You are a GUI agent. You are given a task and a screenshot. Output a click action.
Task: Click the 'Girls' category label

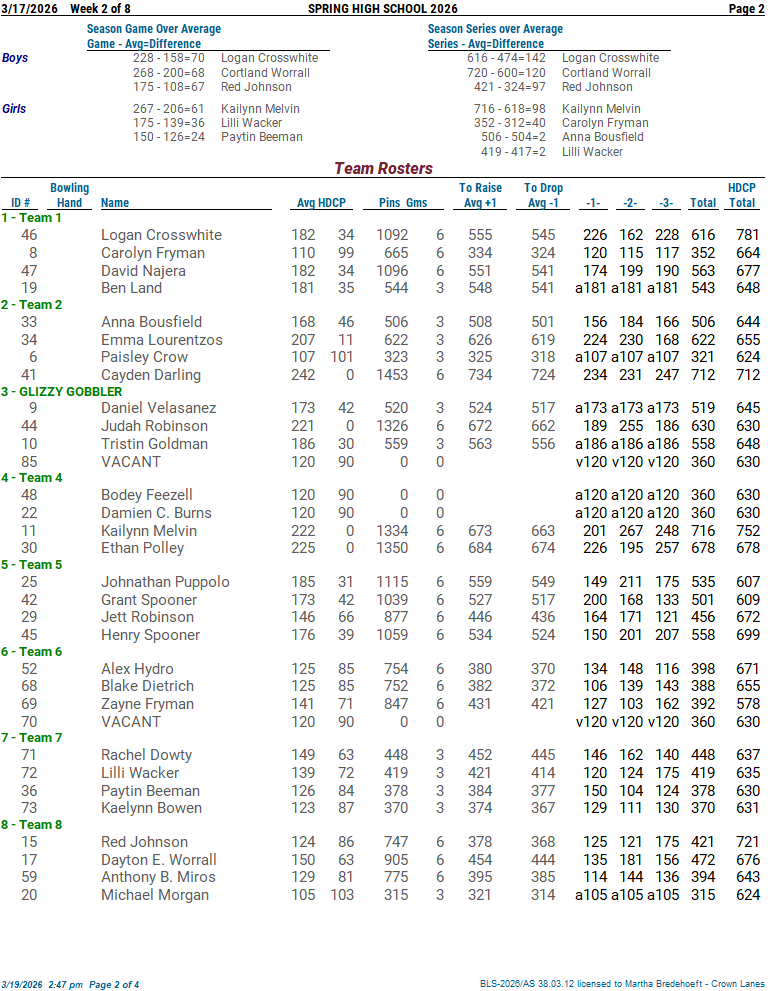coord(15,109)
